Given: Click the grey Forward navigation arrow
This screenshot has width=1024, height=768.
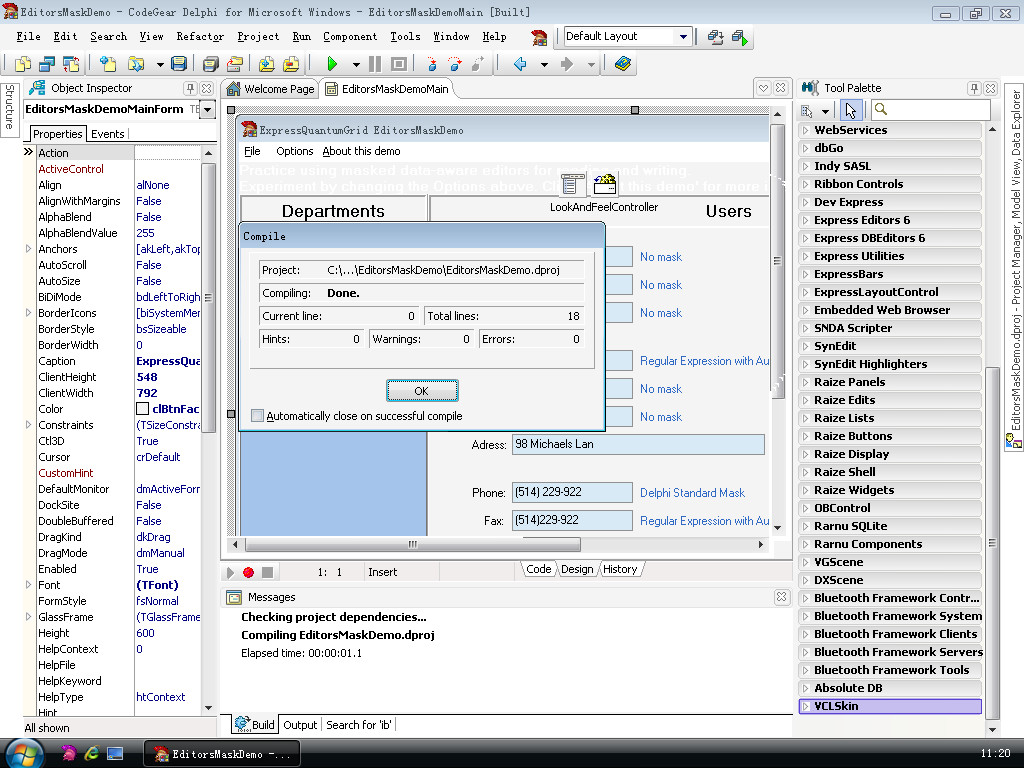Looking at the screenshot, I should point(567,64).
